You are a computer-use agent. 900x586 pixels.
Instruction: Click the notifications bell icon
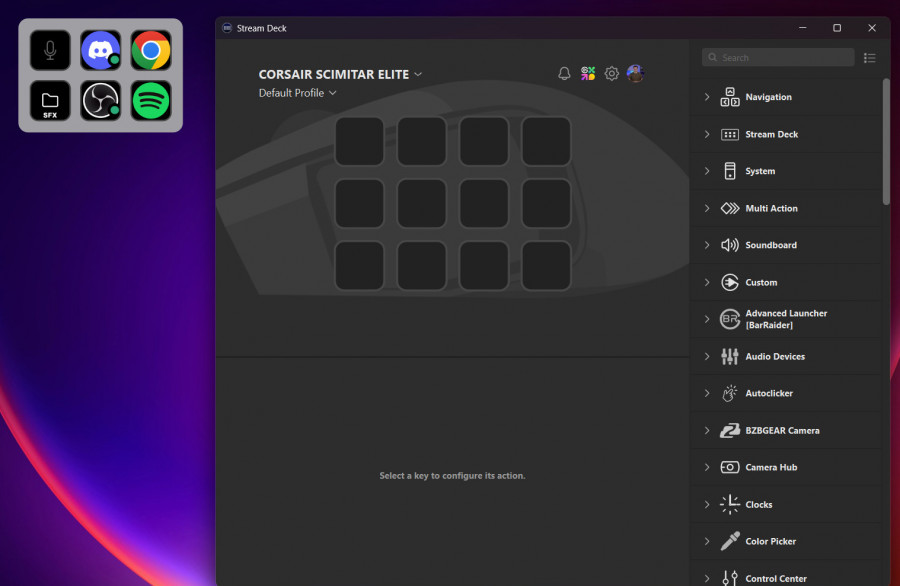pos(564,74)
